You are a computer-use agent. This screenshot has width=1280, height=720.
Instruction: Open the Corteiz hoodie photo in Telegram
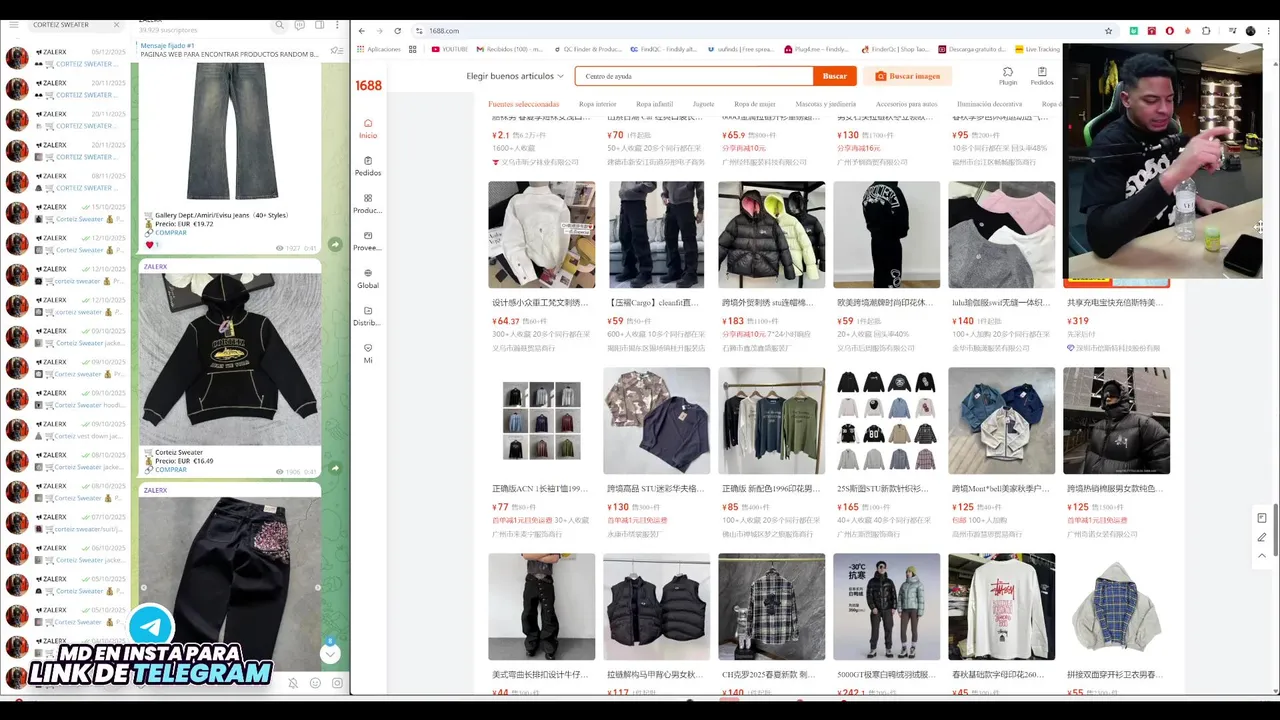[230, 359]
